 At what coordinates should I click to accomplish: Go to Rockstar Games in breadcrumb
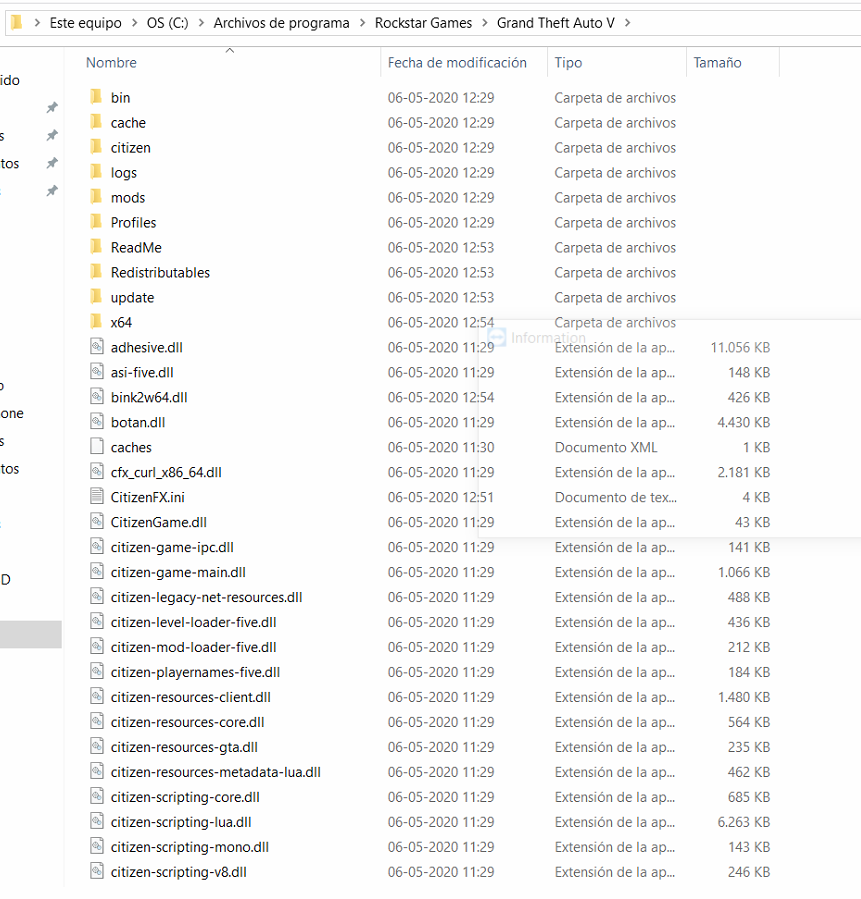pyautogui.click(x=424, y=23)
